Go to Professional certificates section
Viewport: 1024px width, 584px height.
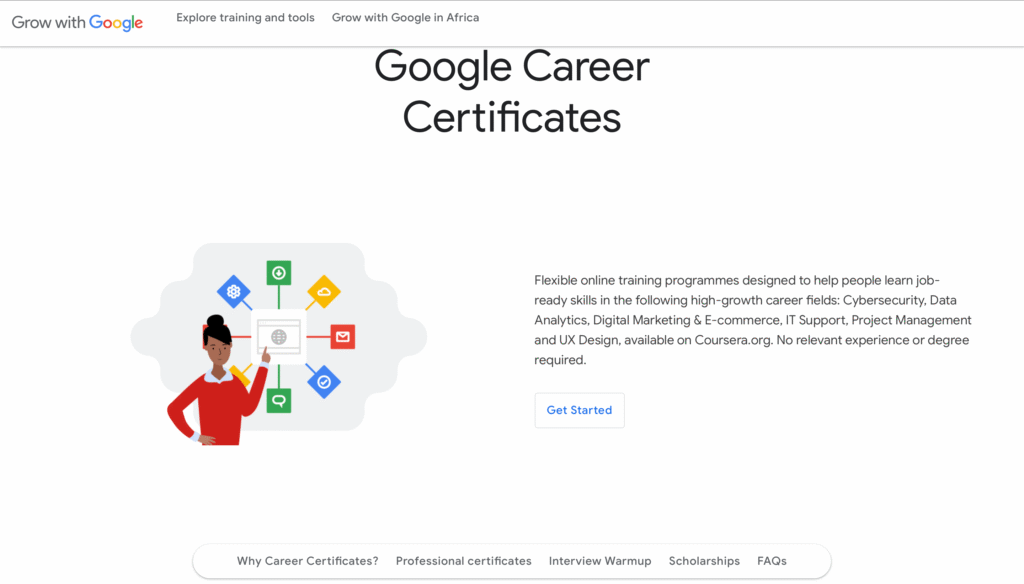(x=464, y=561)
